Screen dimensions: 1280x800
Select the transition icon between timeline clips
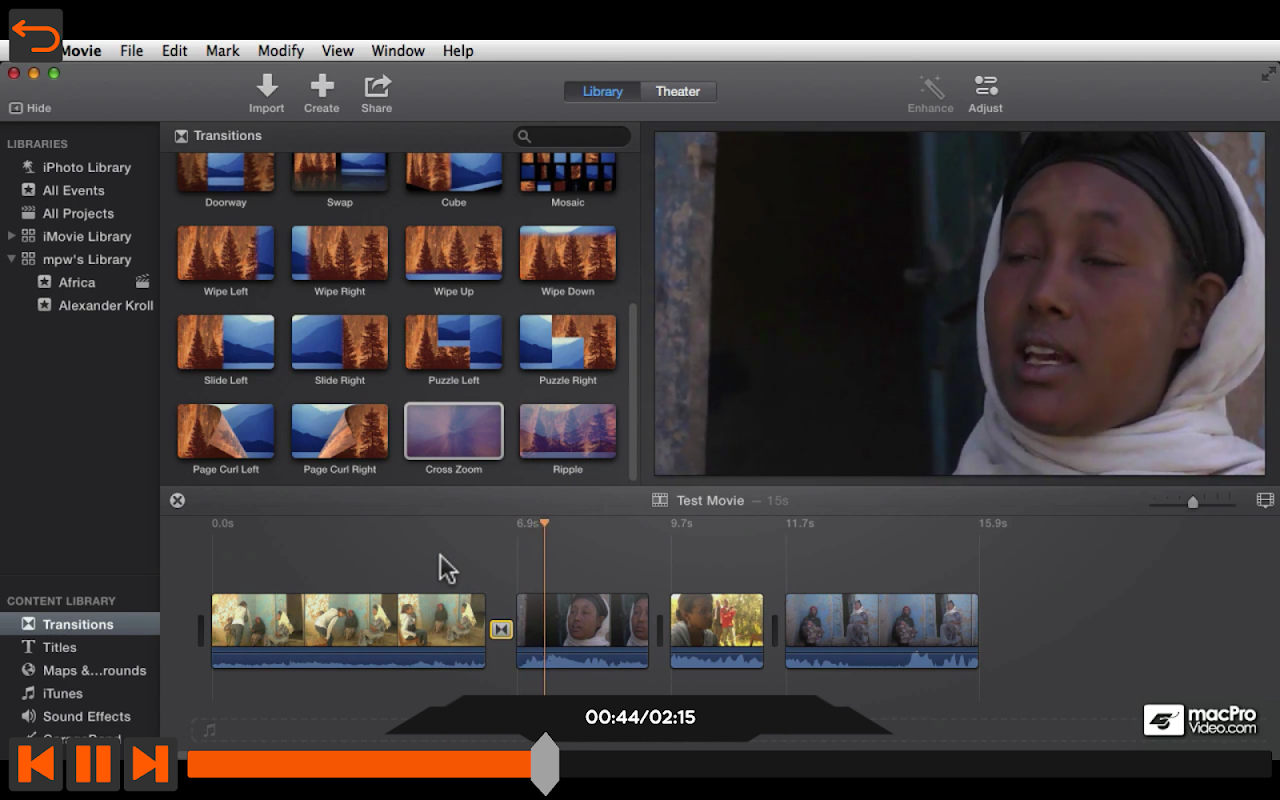502,629
